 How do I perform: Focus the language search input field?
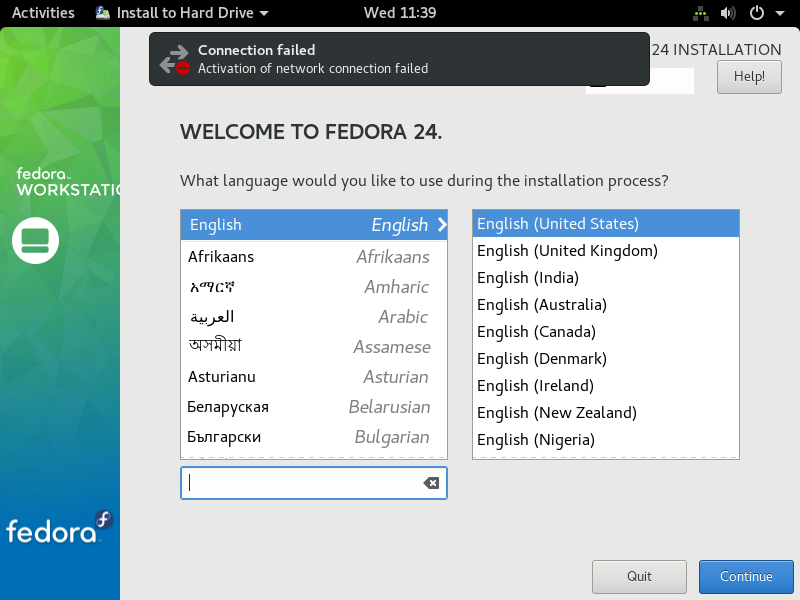click(314, 483)
